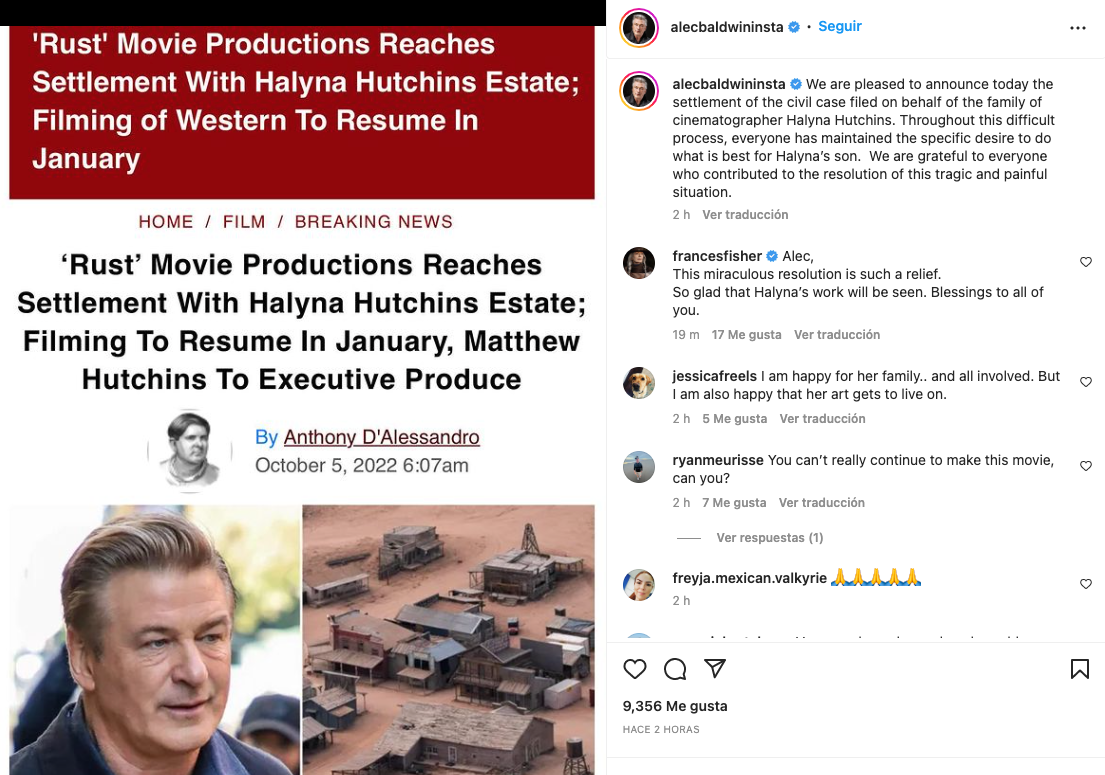Open ryanmeurisse's profile avatar
The image size is (1105, 775).
(638, 467)
